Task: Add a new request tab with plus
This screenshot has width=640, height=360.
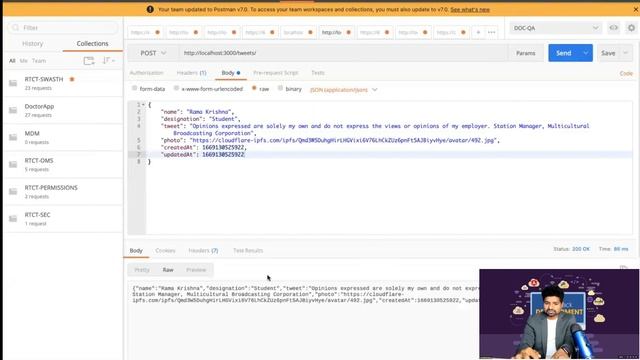Action: tap(478, 32)
